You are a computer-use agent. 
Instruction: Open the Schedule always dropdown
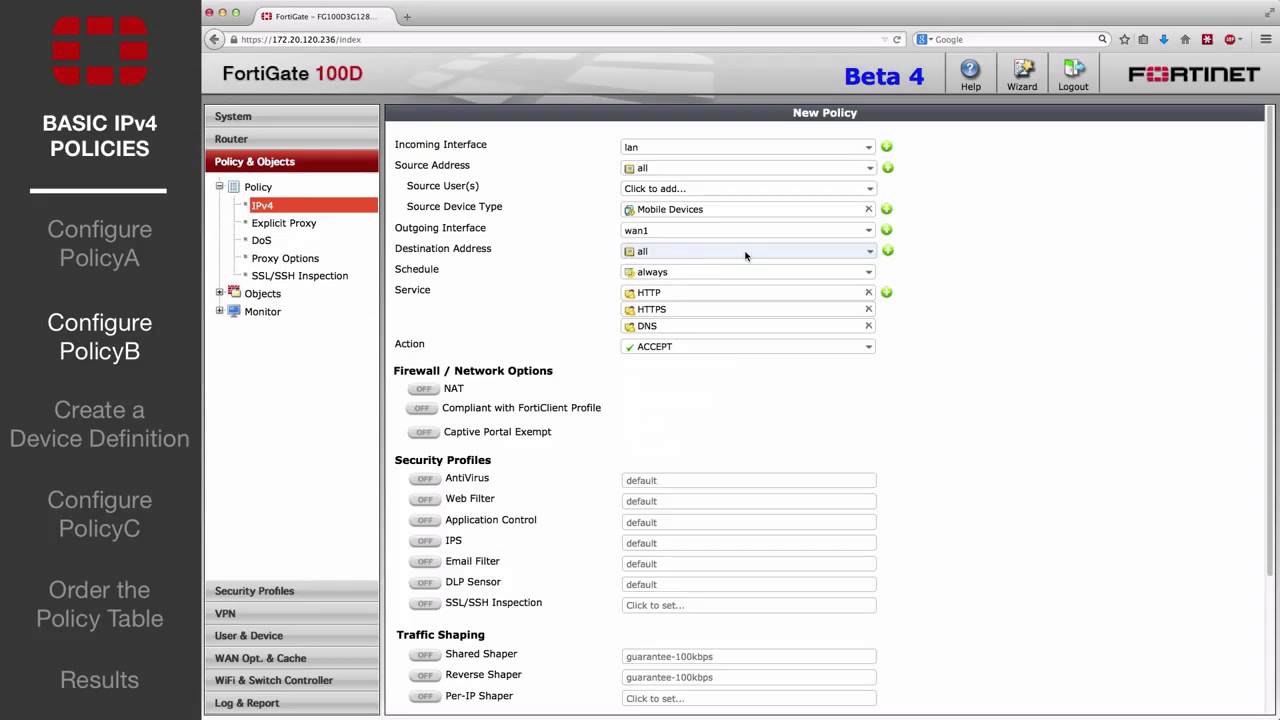pos(748,272)
